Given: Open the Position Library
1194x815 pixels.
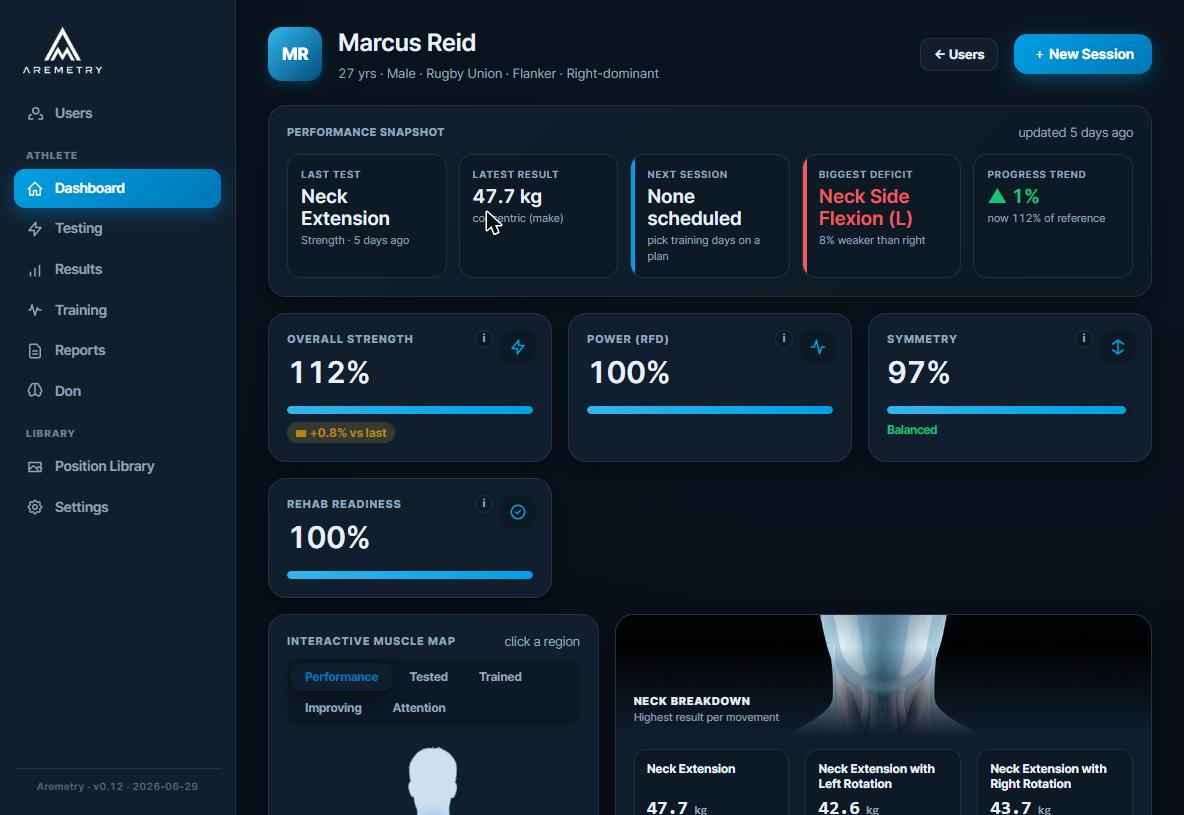Looking at the screenshot, I should pos(117,466).
